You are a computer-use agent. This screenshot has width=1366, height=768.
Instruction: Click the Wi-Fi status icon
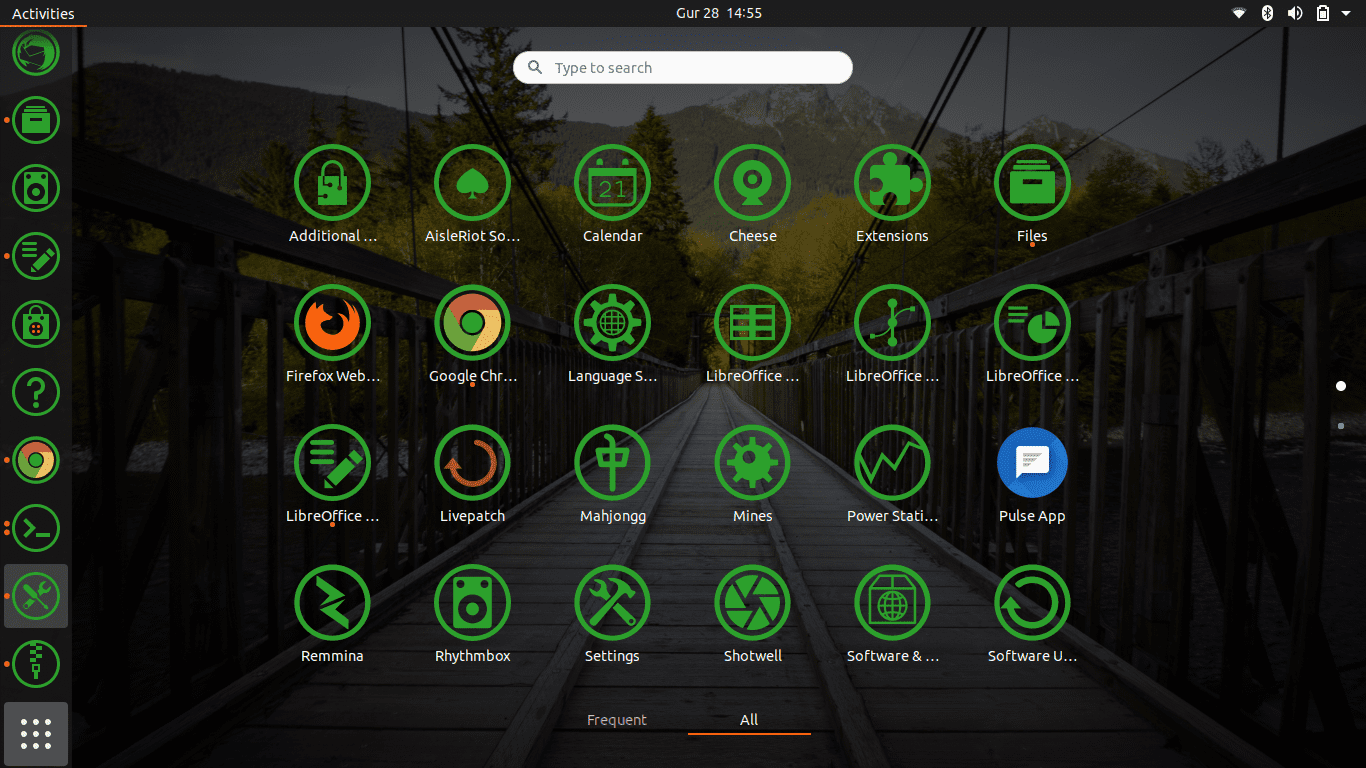pos(1239,13)
